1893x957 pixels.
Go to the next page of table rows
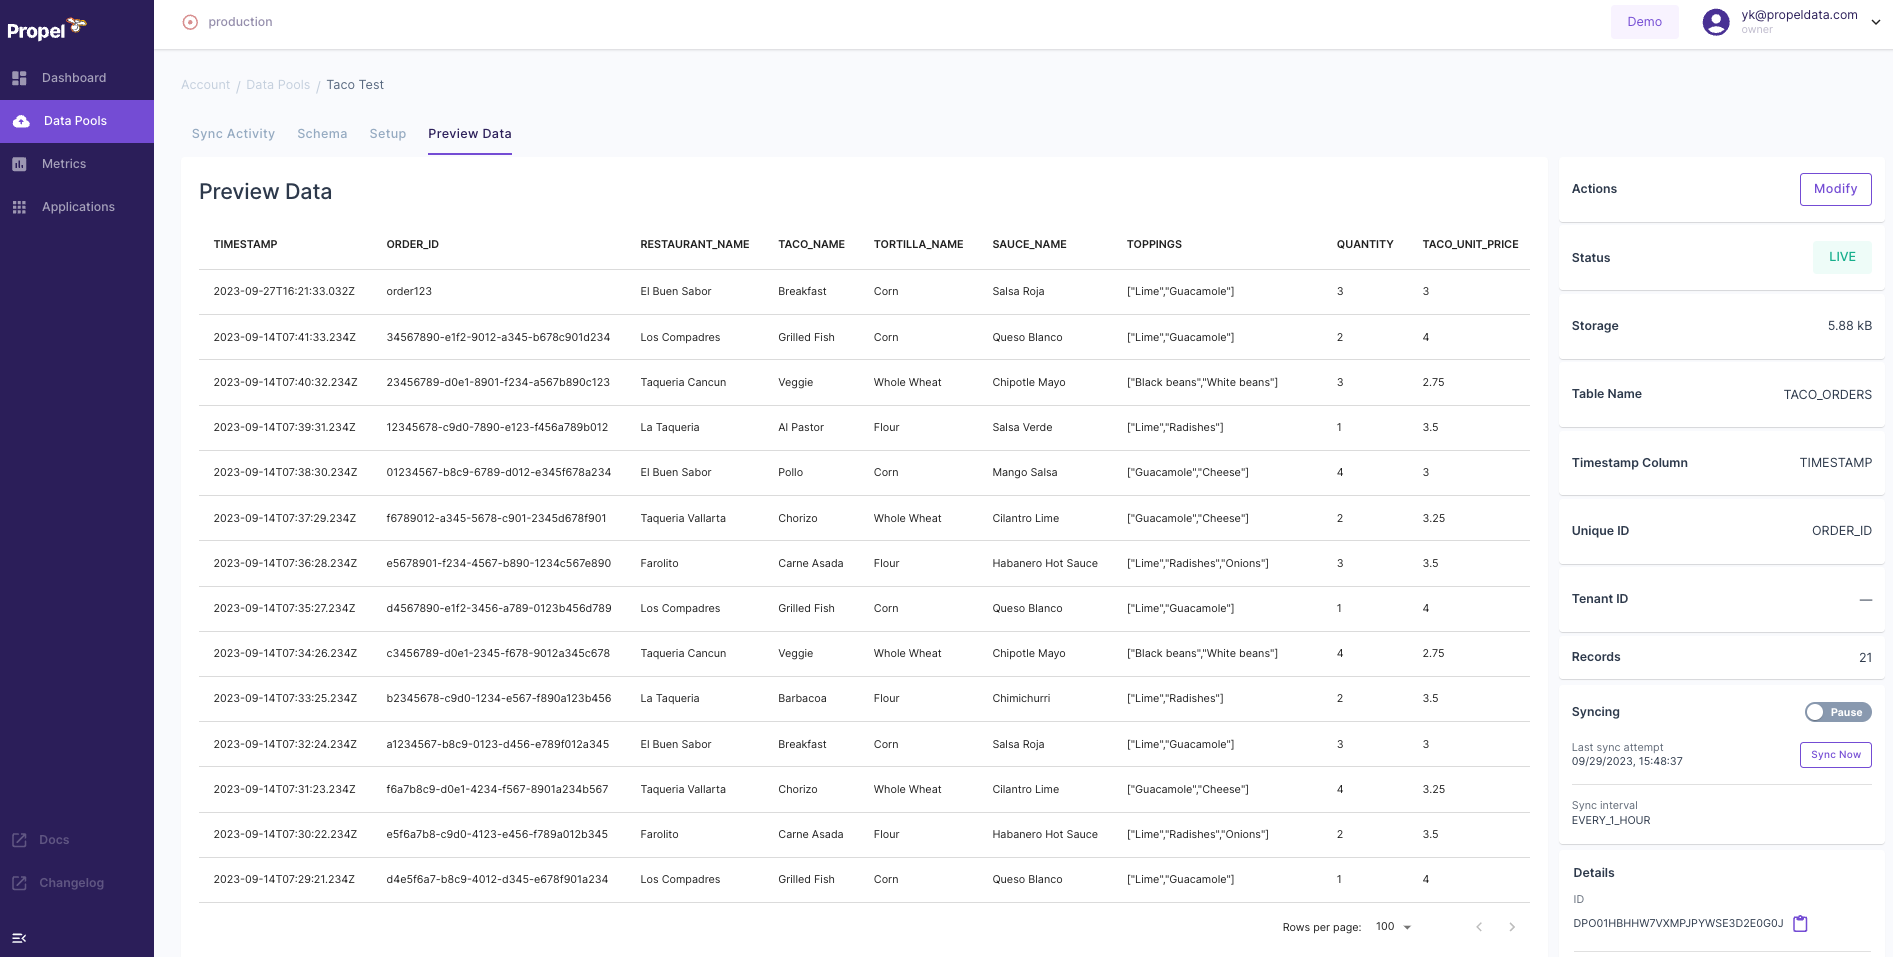1512,927
